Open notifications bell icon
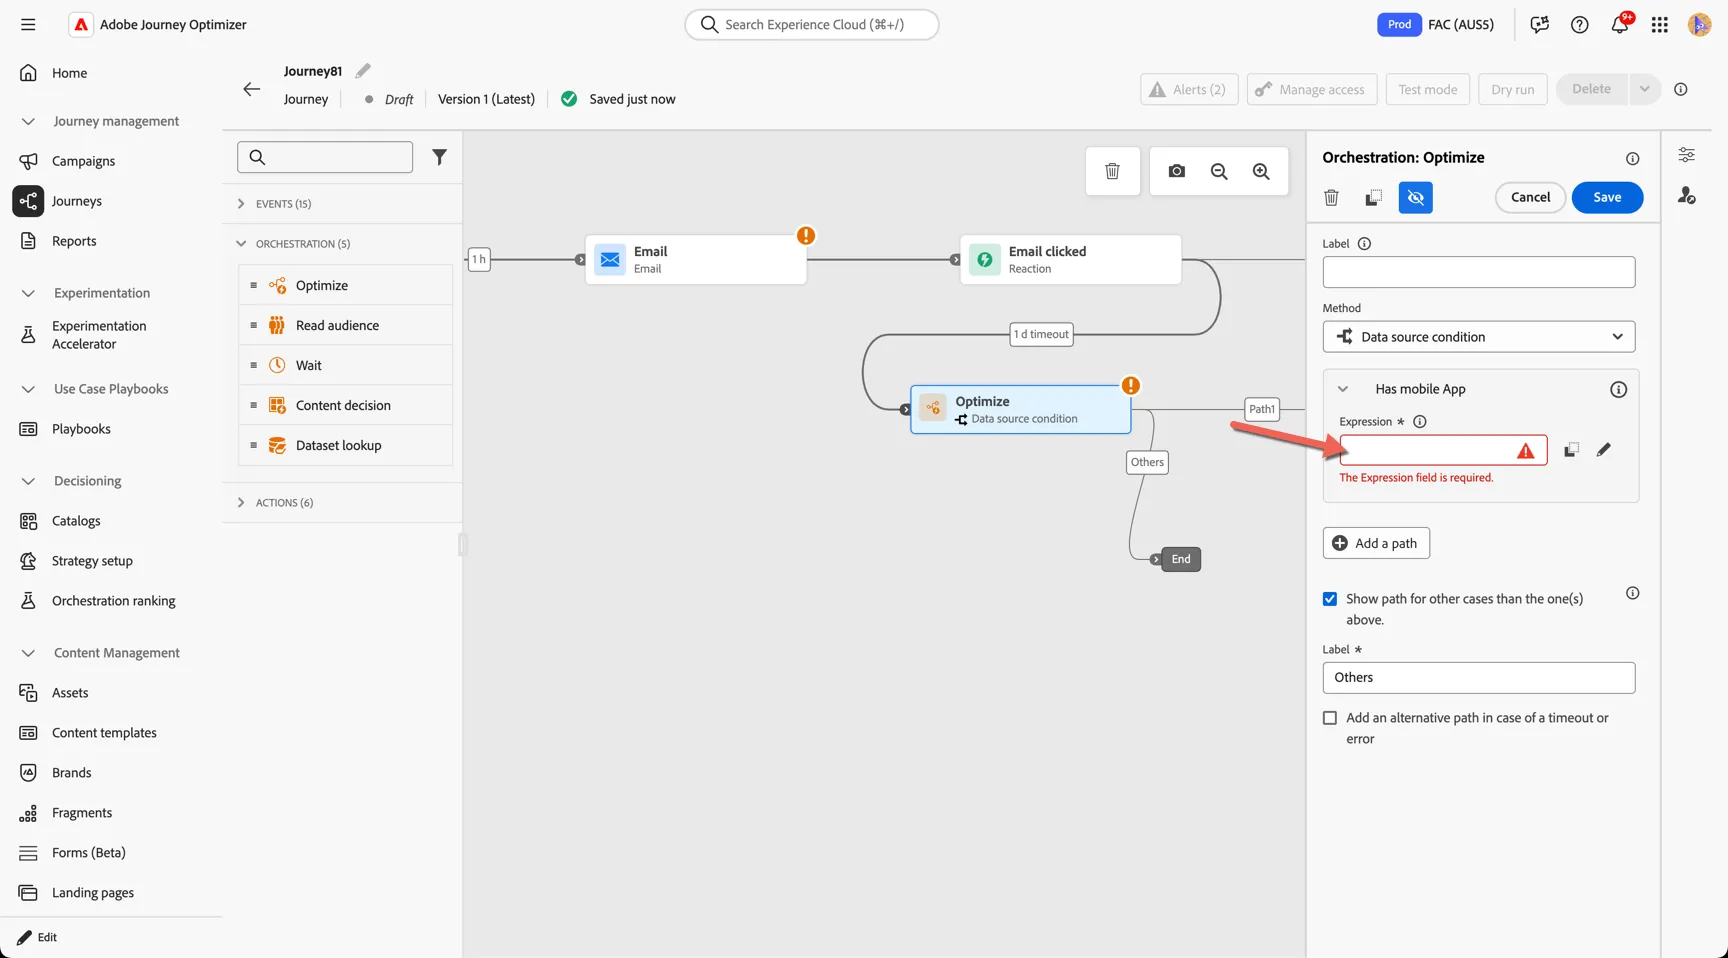 (x=1619, y=25)
